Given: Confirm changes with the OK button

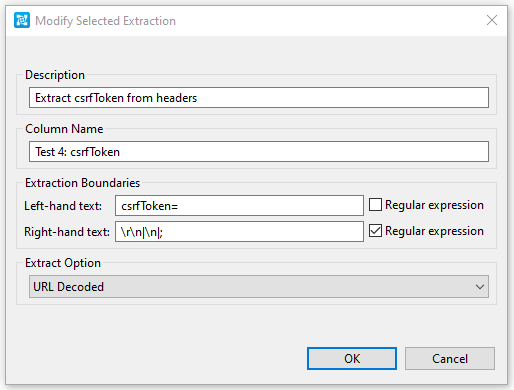Looking at the screenshot, I should 352,359.
